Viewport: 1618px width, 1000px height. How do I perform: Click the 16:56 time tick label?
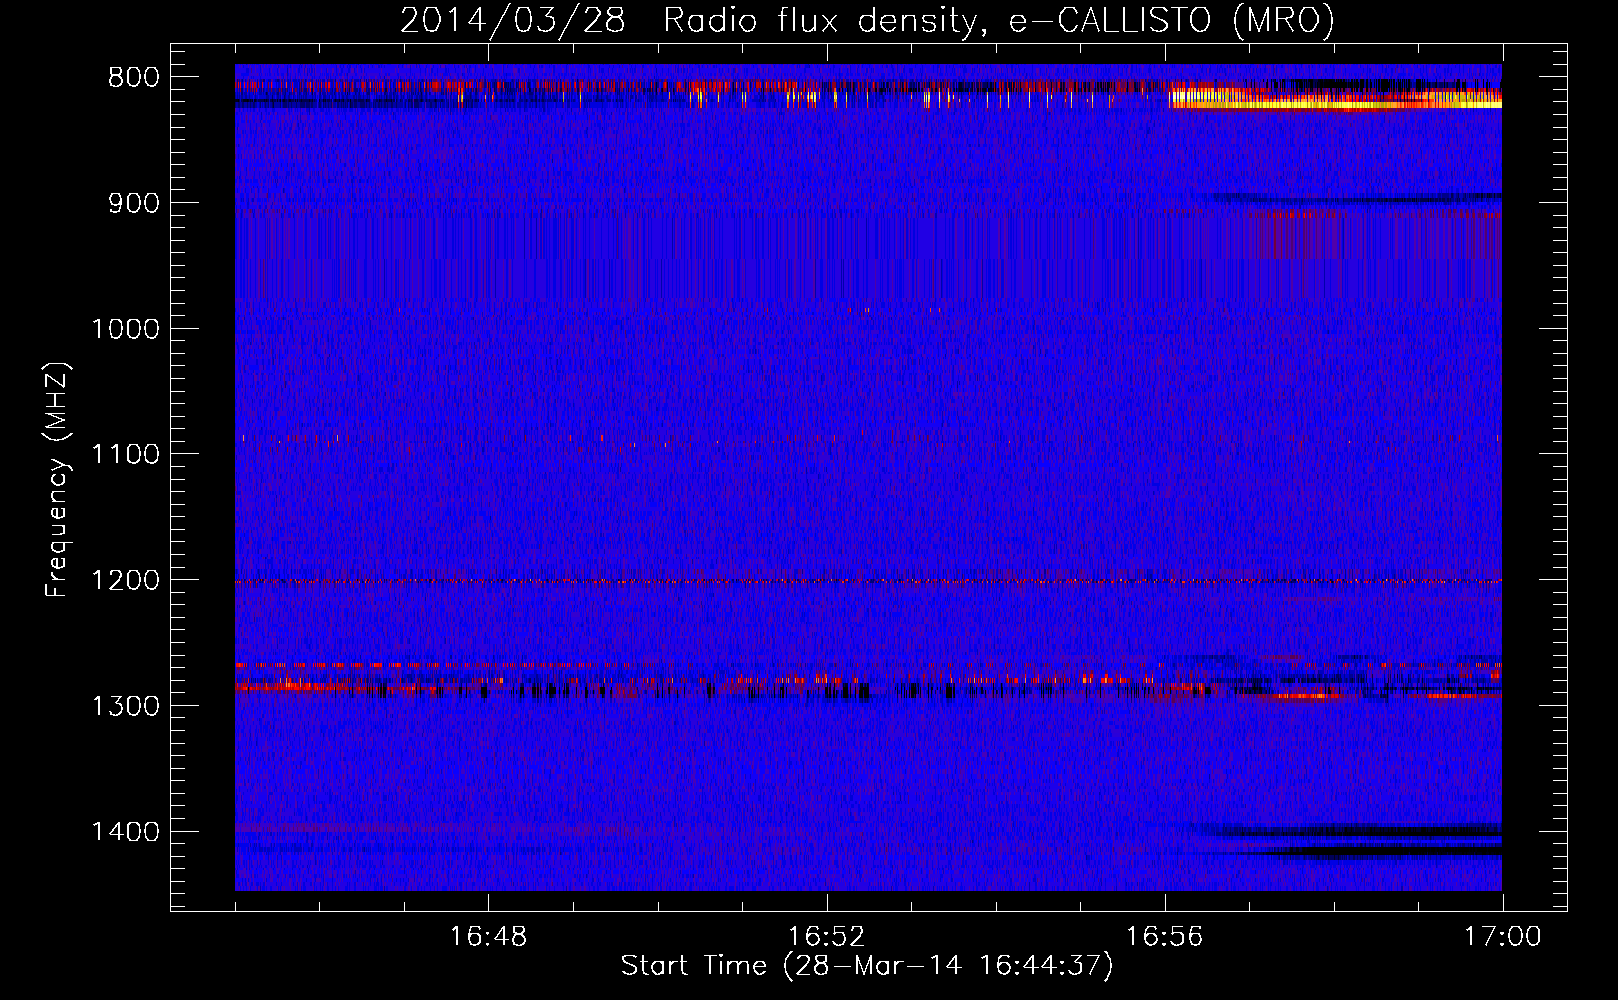tap(1164, 937)
